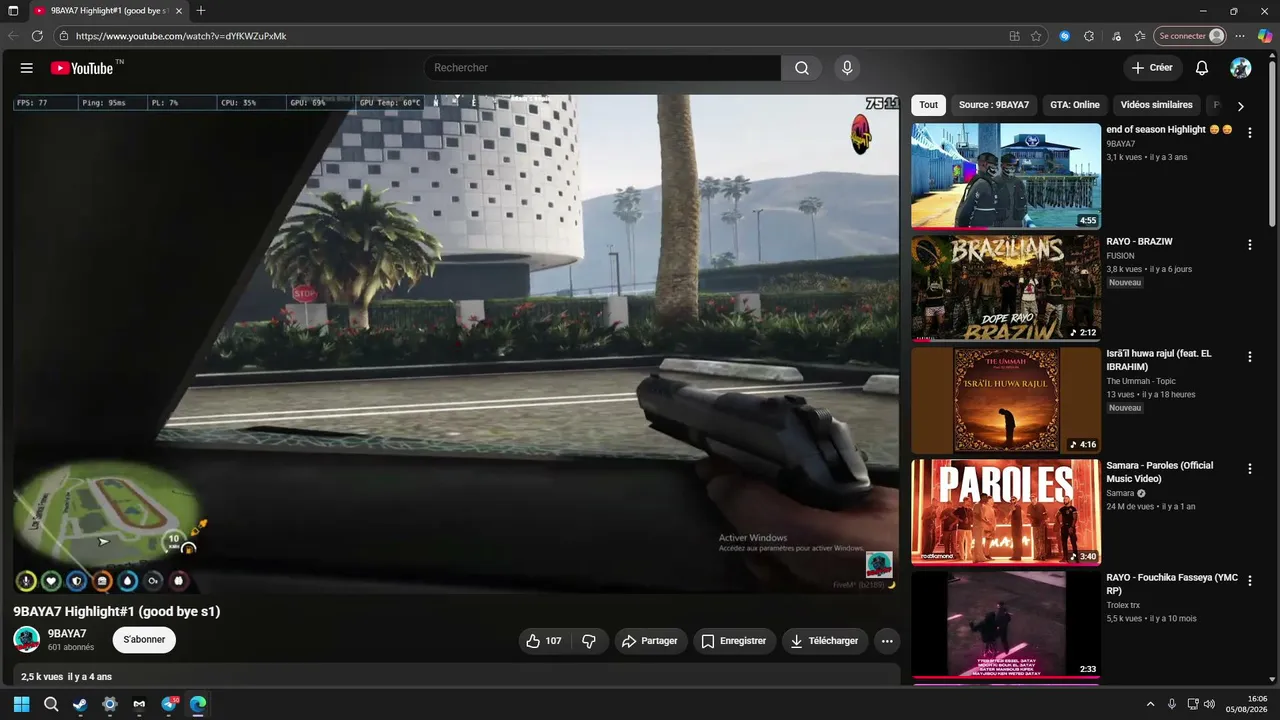This screenshot has height=720, width=1280.
Task: Open options for RAYO - Fouchika Fasseya
Action: 1249,581
